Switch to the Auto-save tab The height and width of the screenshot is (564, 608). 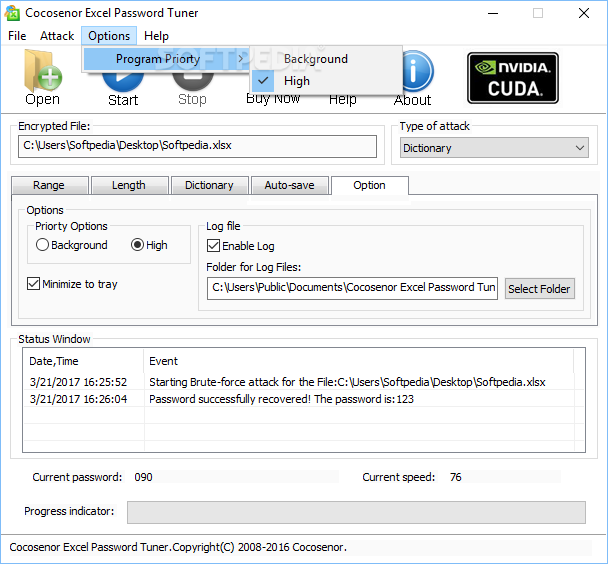pos(290,185)
